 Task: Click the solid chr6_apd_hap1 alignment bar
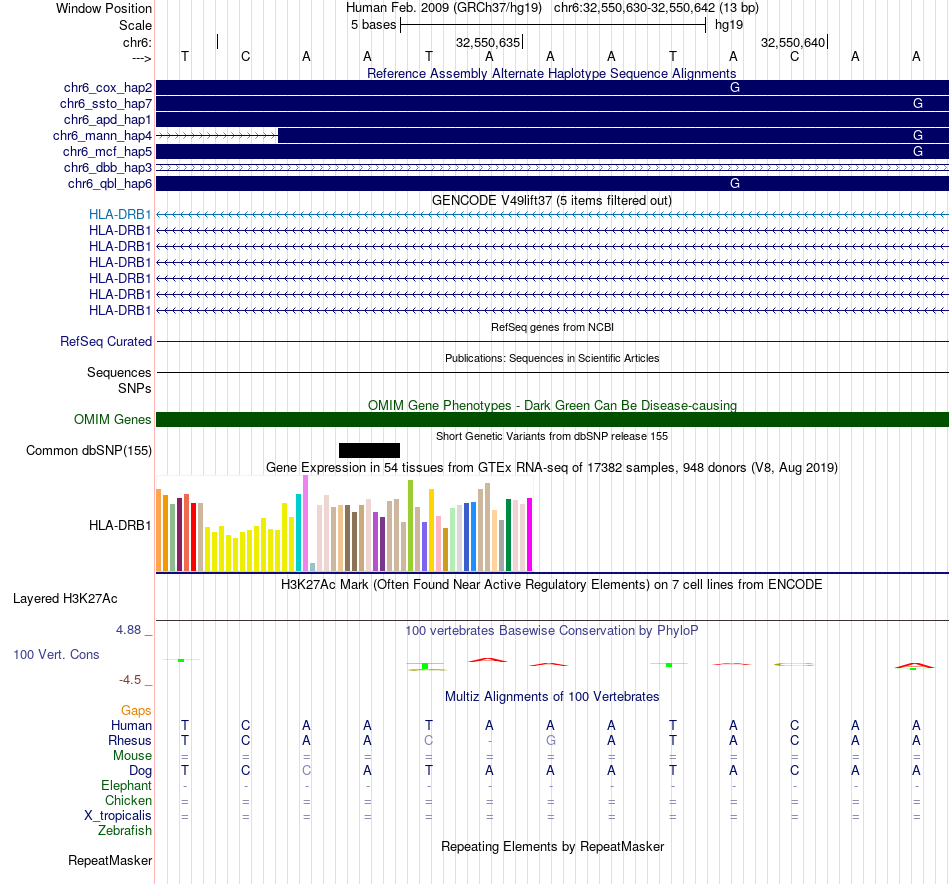pos(553,119)
